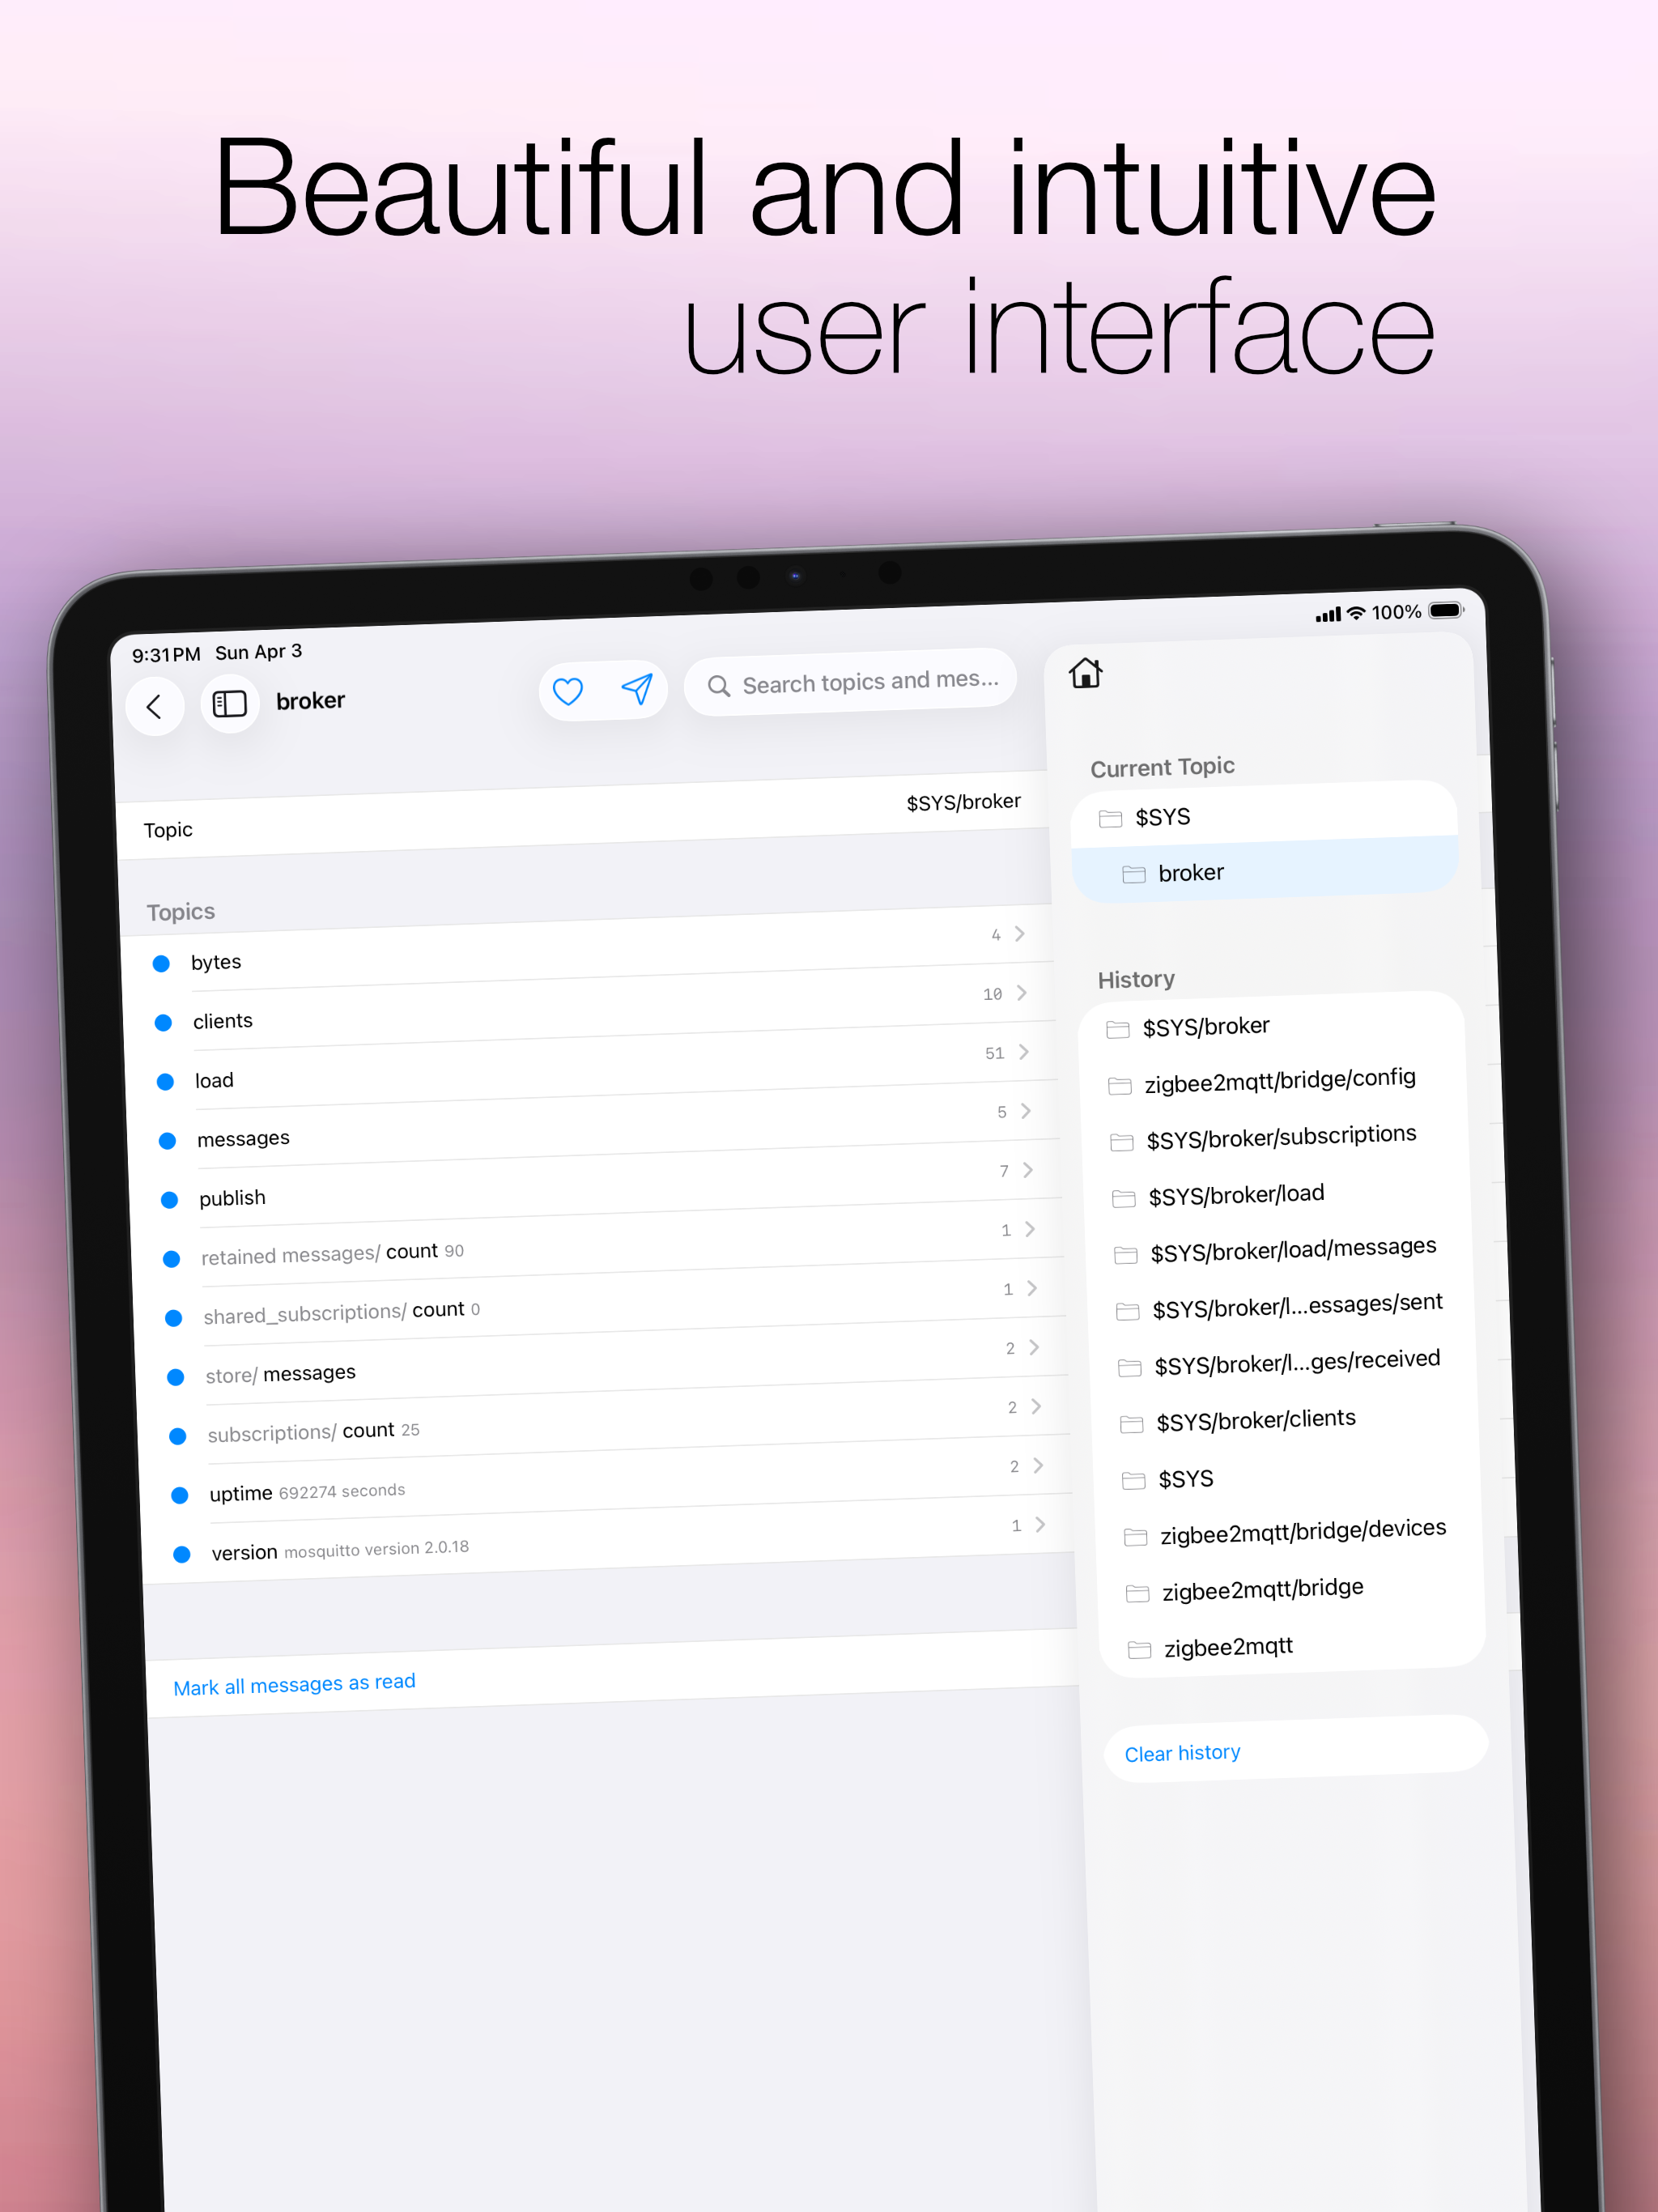This screenshot has width=1658, height=2212.
Task: Expand the clients topic chevron
Action: (x=1022, y=992)
